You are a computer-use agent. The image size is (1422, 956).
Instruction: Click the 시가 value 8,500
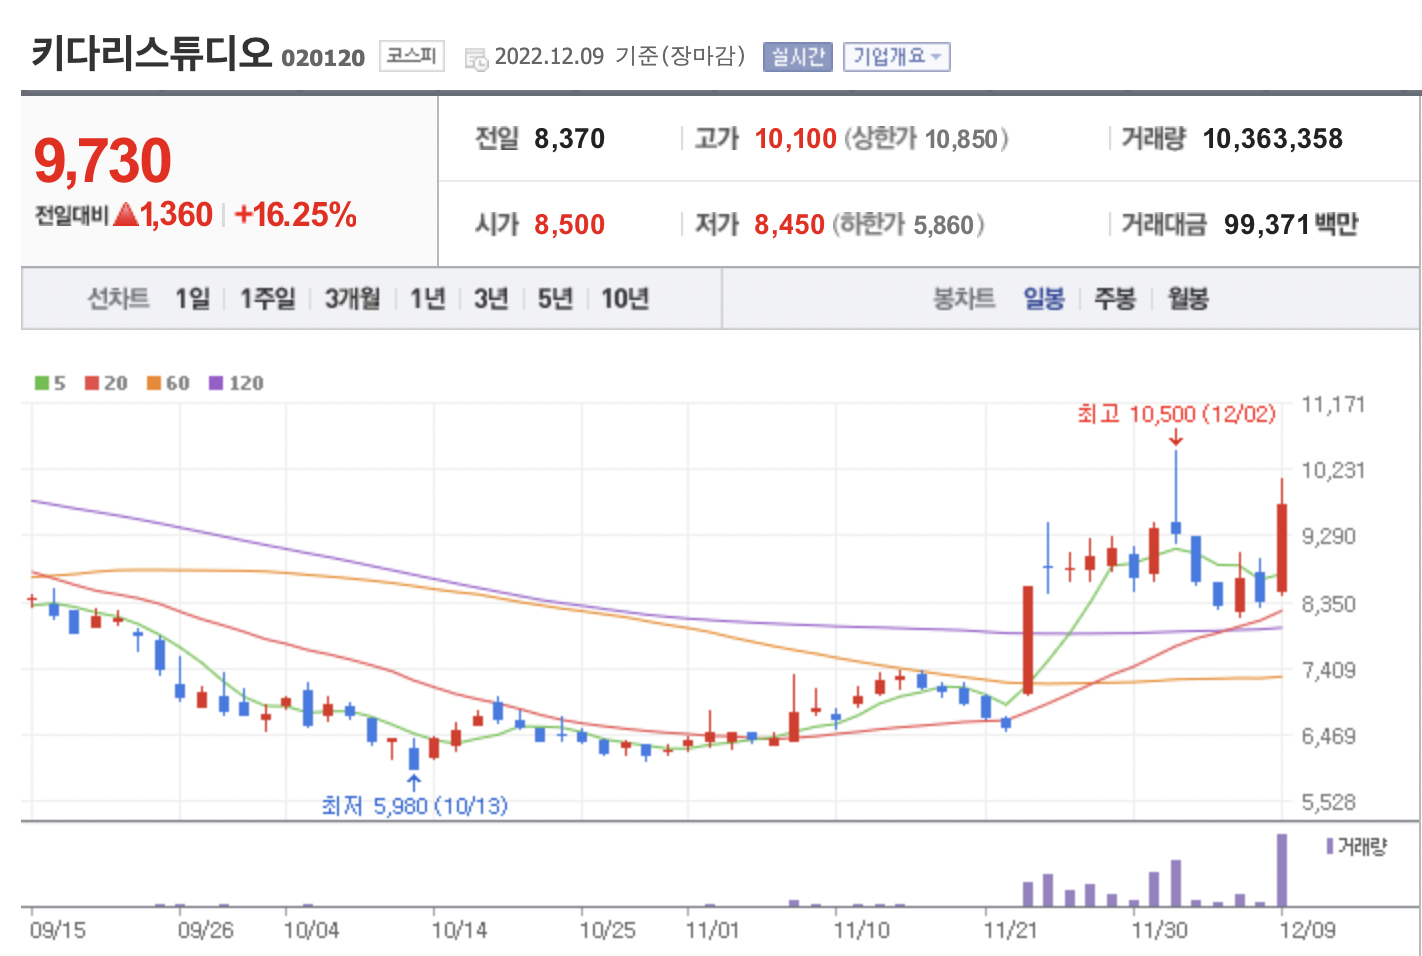coord(569,224)
